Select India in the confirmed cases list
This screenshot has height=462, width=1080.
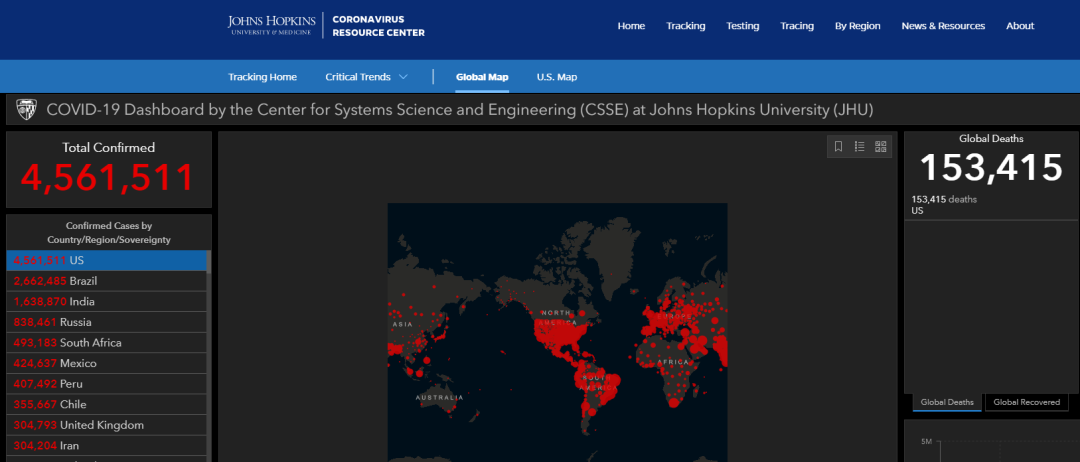pos(106,302)
